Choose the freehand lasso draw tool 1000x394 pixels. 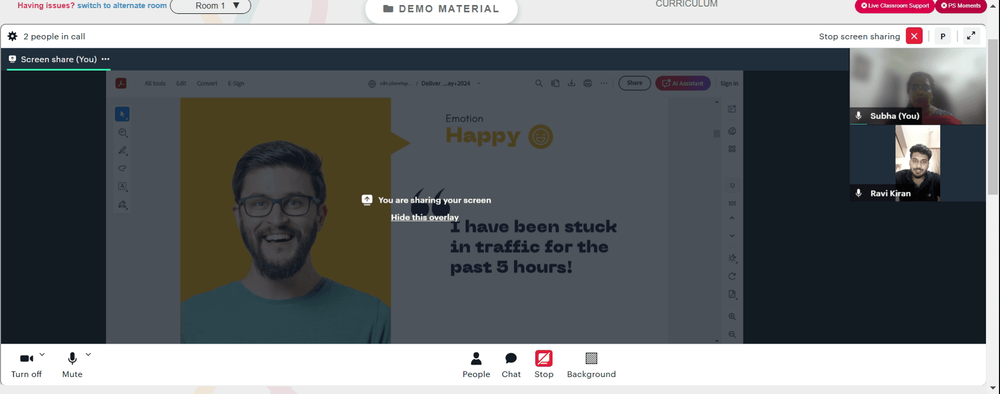click(x=122, y=168)
